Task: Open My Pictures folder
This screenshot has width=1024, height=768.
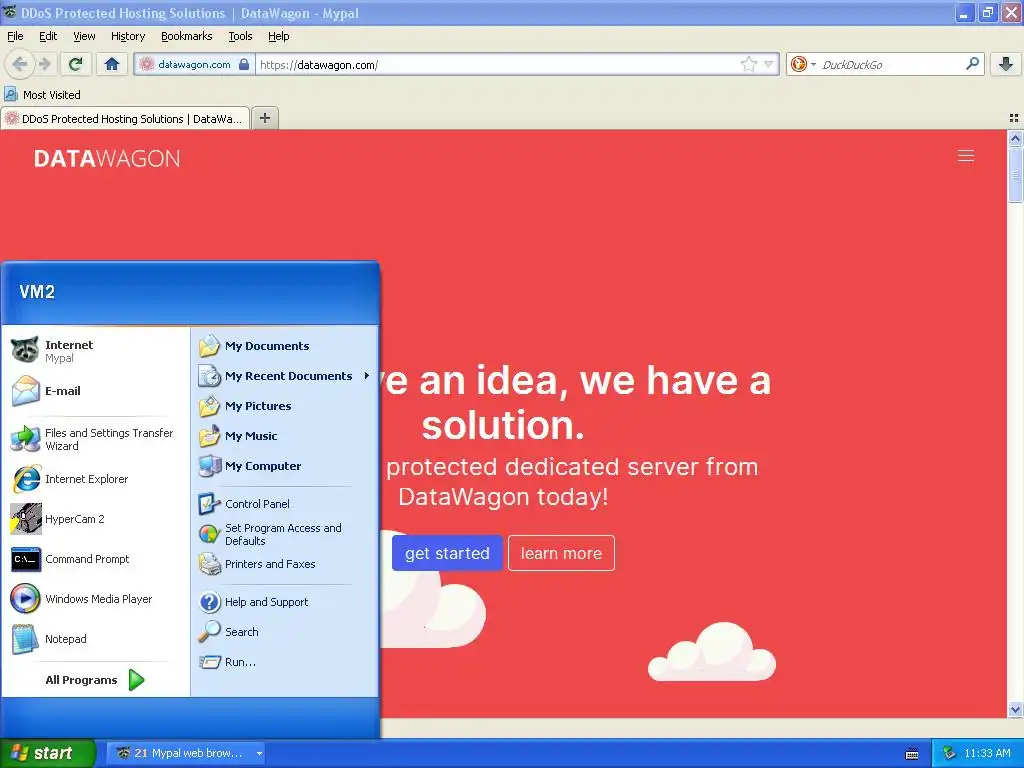Action: click(285, 406)
